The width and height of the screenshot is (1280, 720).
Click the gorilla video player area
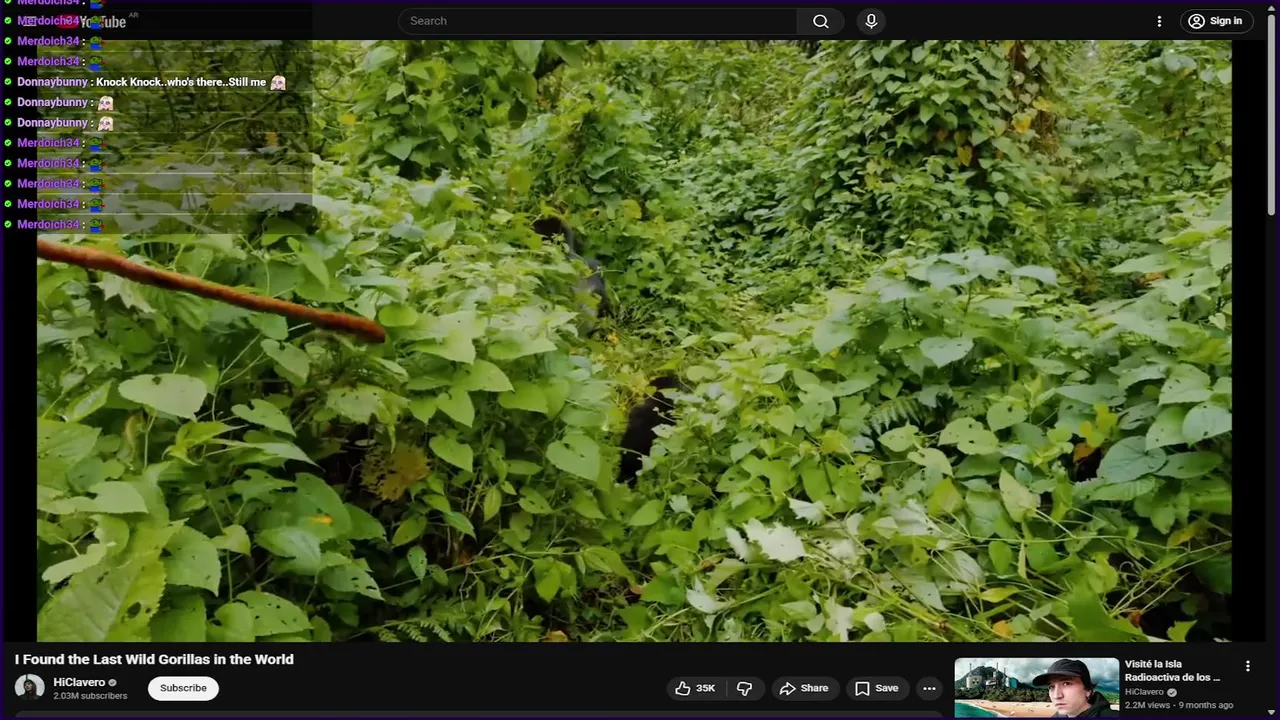[x=634, y=340]
